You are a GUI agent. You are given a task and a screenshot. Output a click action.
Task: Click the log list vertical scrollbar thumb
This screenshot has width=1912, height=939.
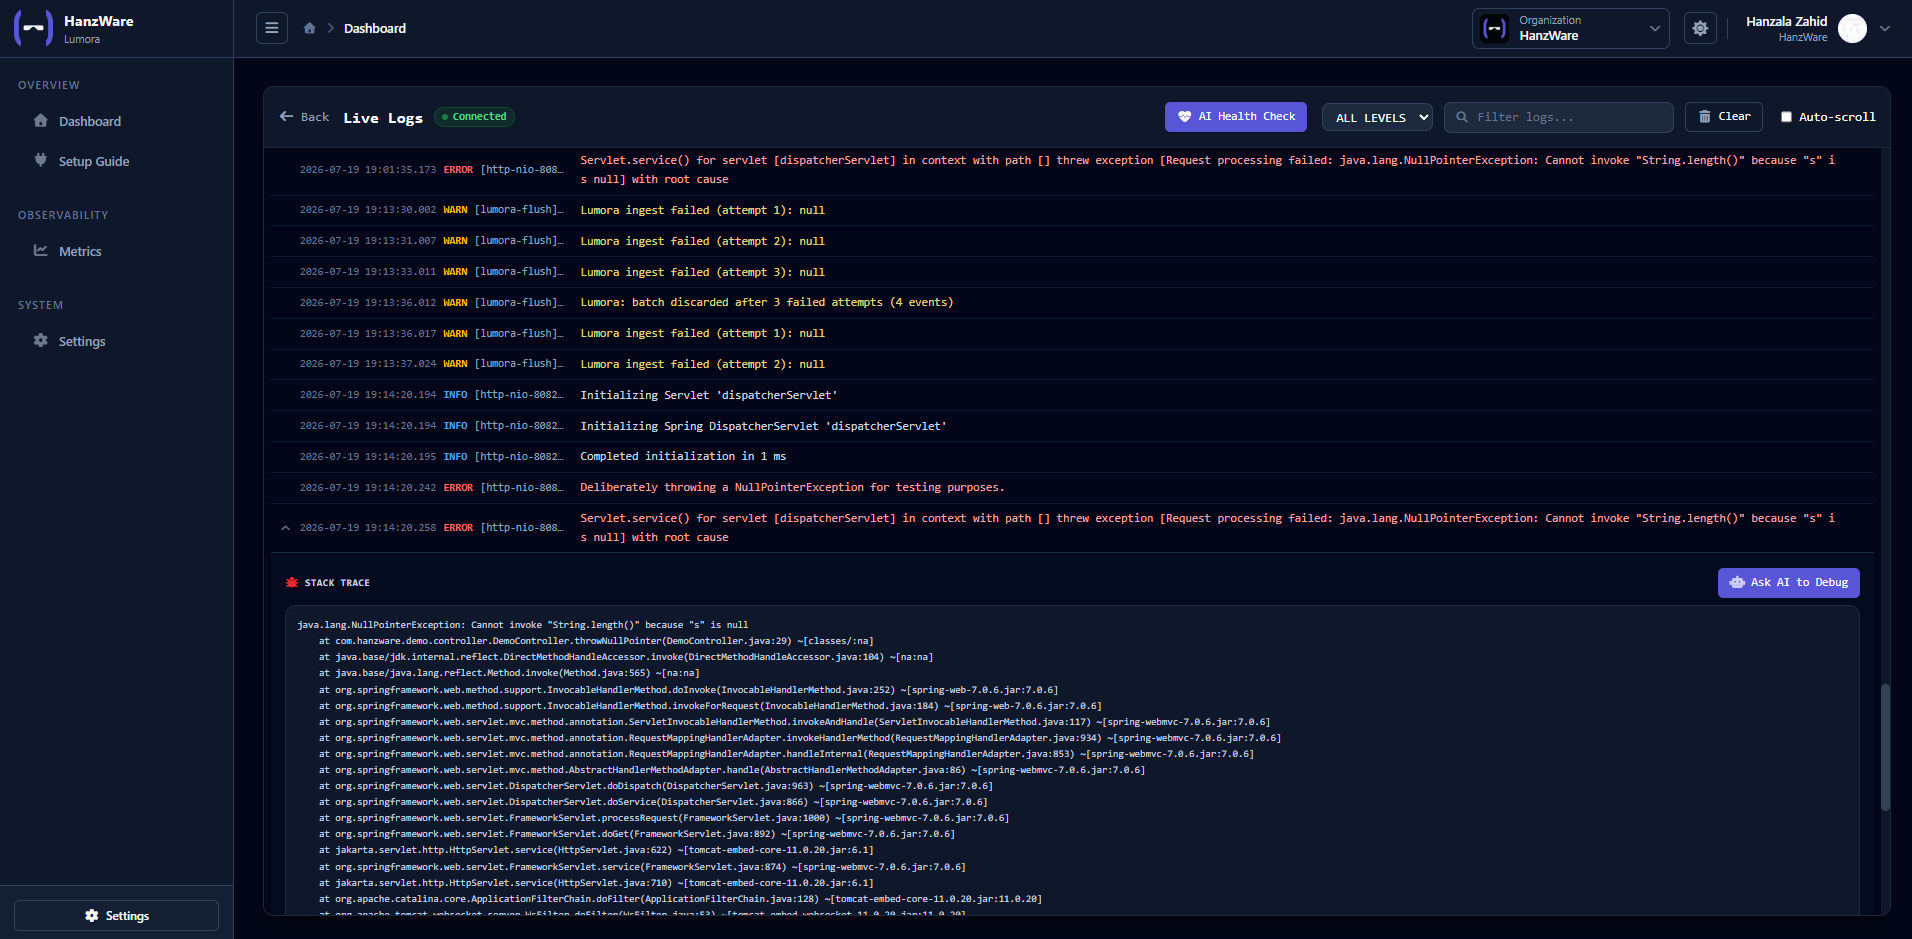(x=1885, y=747)
